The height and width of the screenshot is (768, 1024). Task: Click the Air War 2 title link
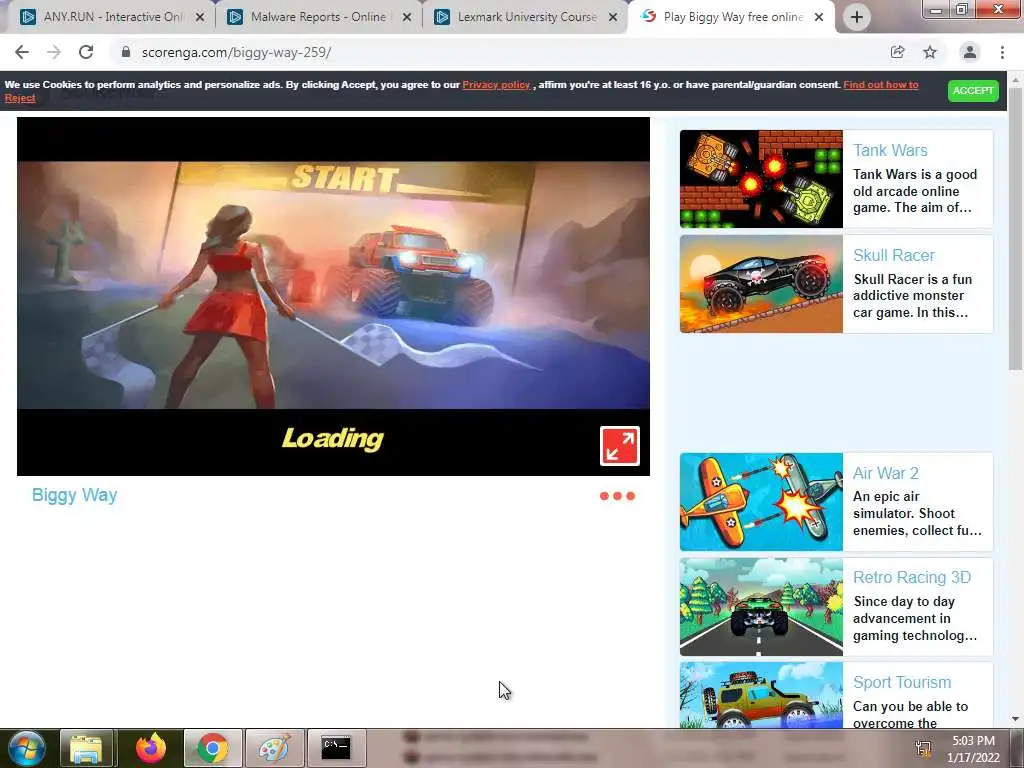pyautogui.click(x=886, y=473)
